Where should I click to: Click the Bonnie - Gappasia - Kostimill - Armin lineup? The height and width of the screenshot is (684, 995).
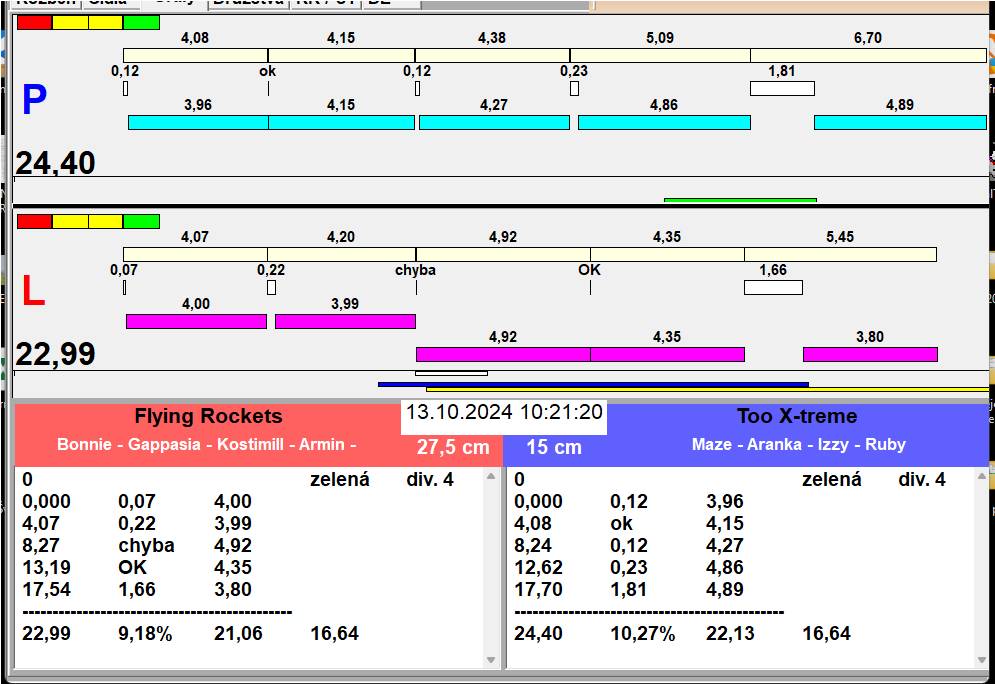tap(207, 444)
